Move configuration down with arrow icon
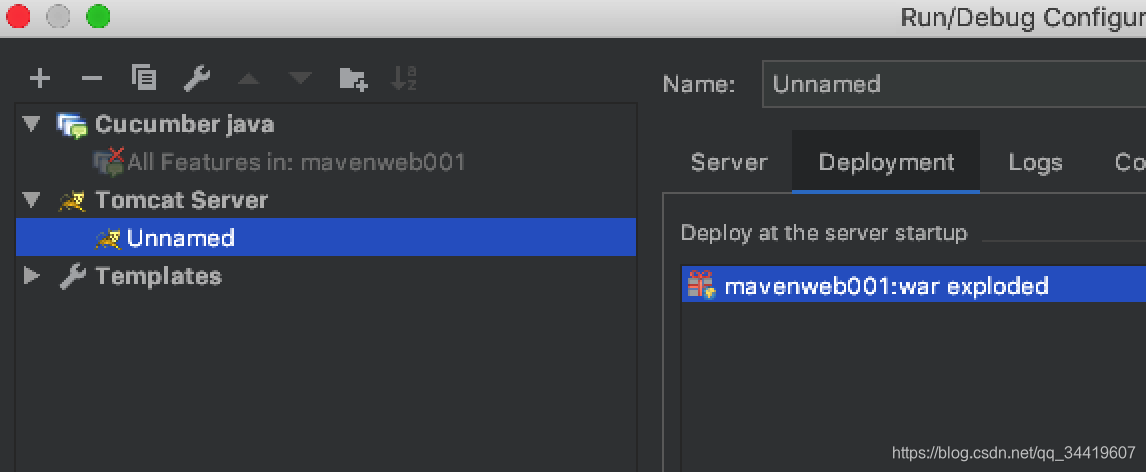This screenshot has height=472, width=1146. (300, 77)
